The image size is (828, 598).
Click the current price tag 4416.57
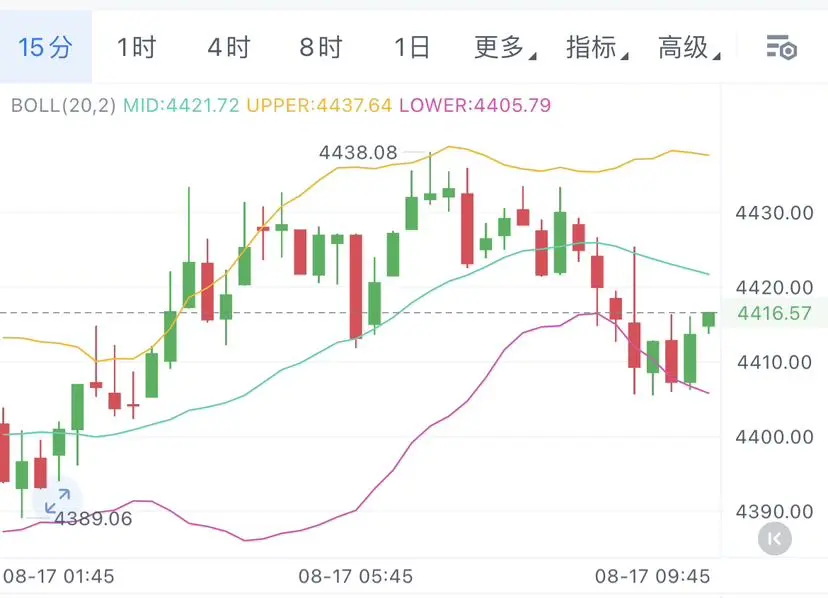pos(774,313)
